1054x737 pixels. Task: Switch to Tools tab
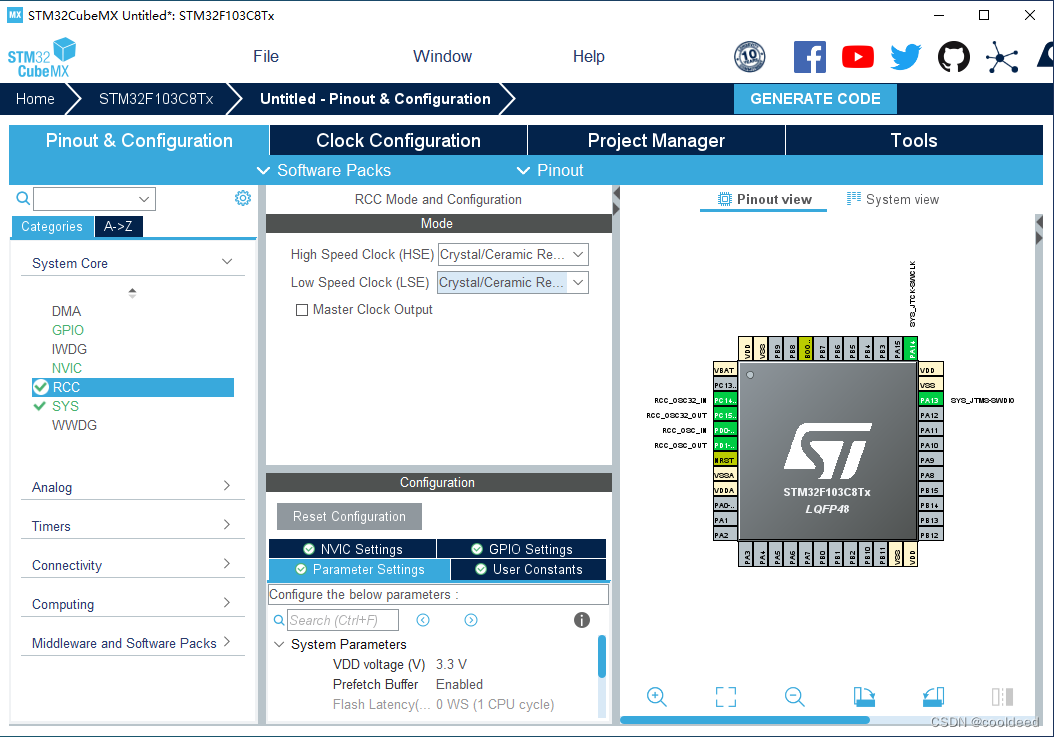point(914,141)
